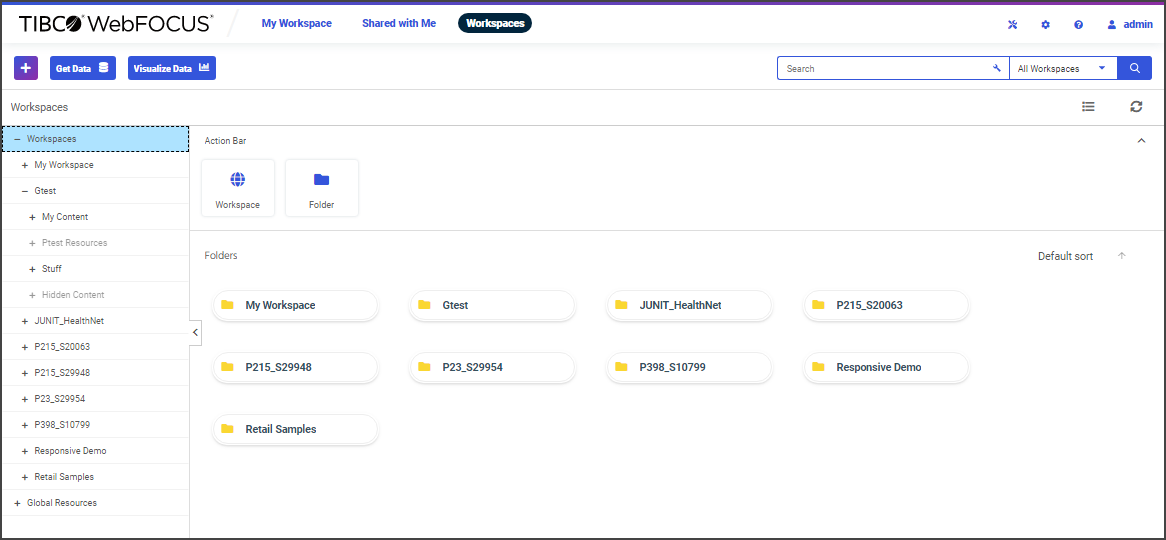Screen dimensions: 1166x540
Task: Open the P398_S10799 folder card
Action: (689, 367)
